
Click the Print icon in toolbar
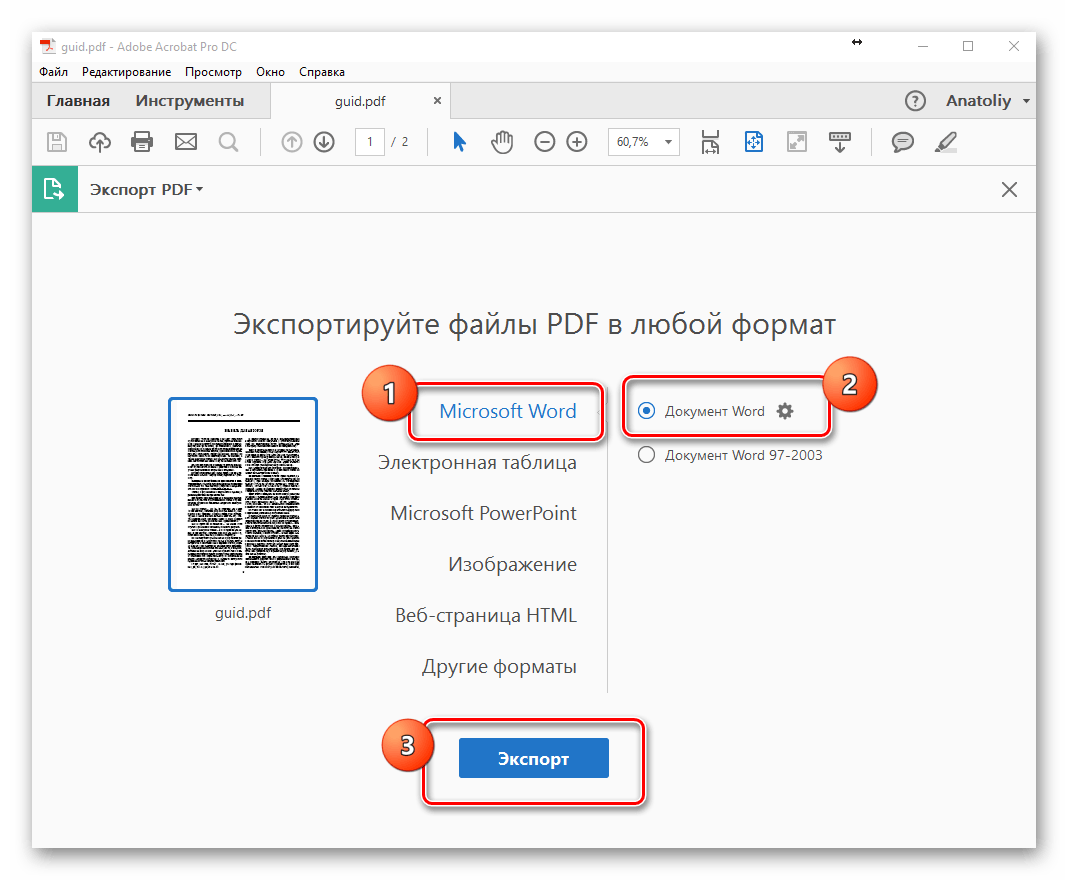(x=143, y=142)
